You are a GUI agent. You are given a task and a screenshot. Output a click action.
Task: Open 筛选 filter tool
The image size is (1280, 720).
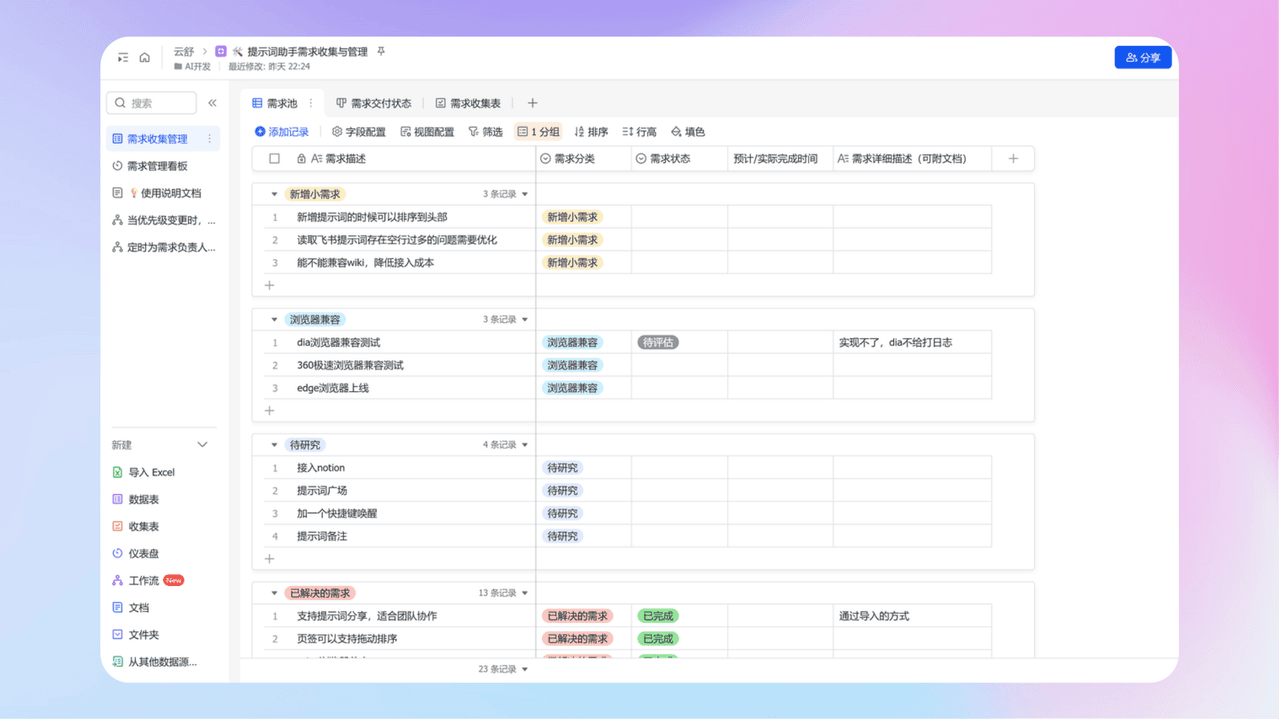click(485, 132)
